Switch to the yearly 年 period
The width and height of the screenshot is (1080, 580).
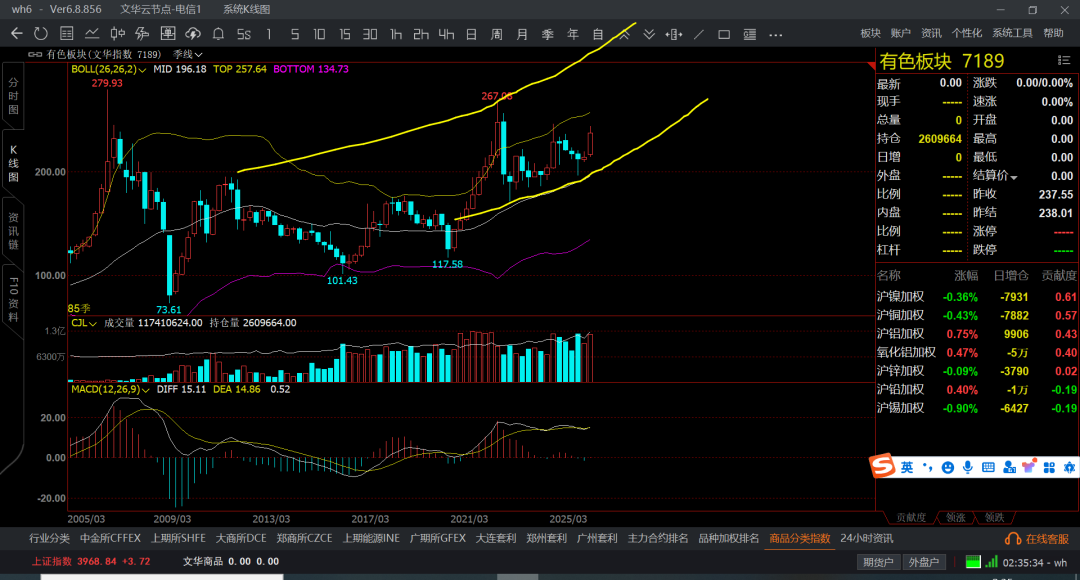[x=572, y=34]
